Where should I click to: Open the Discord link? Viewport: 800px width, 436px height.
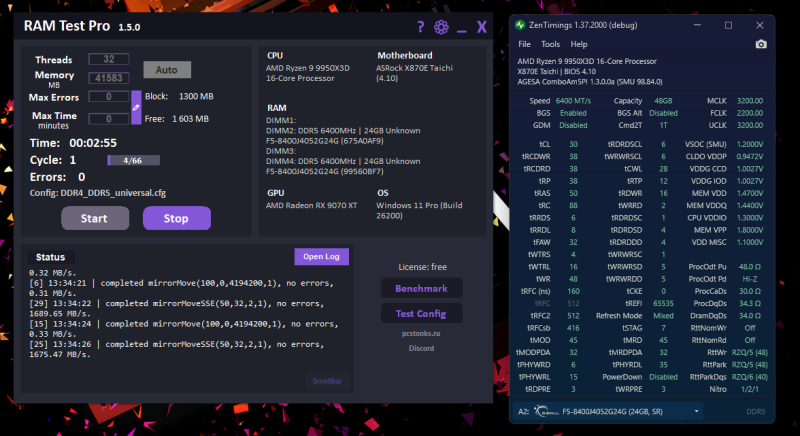click(421, 348)
